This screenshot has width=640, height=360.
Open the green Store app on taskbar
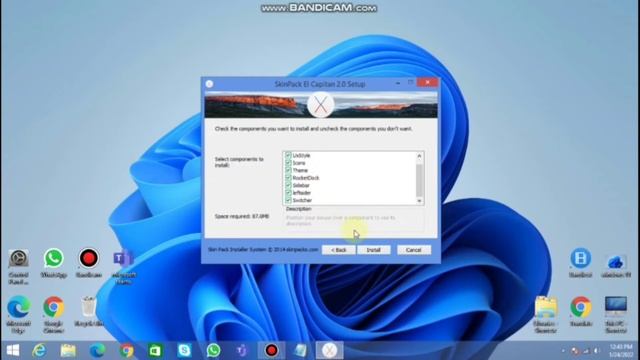tap(155, 350)
